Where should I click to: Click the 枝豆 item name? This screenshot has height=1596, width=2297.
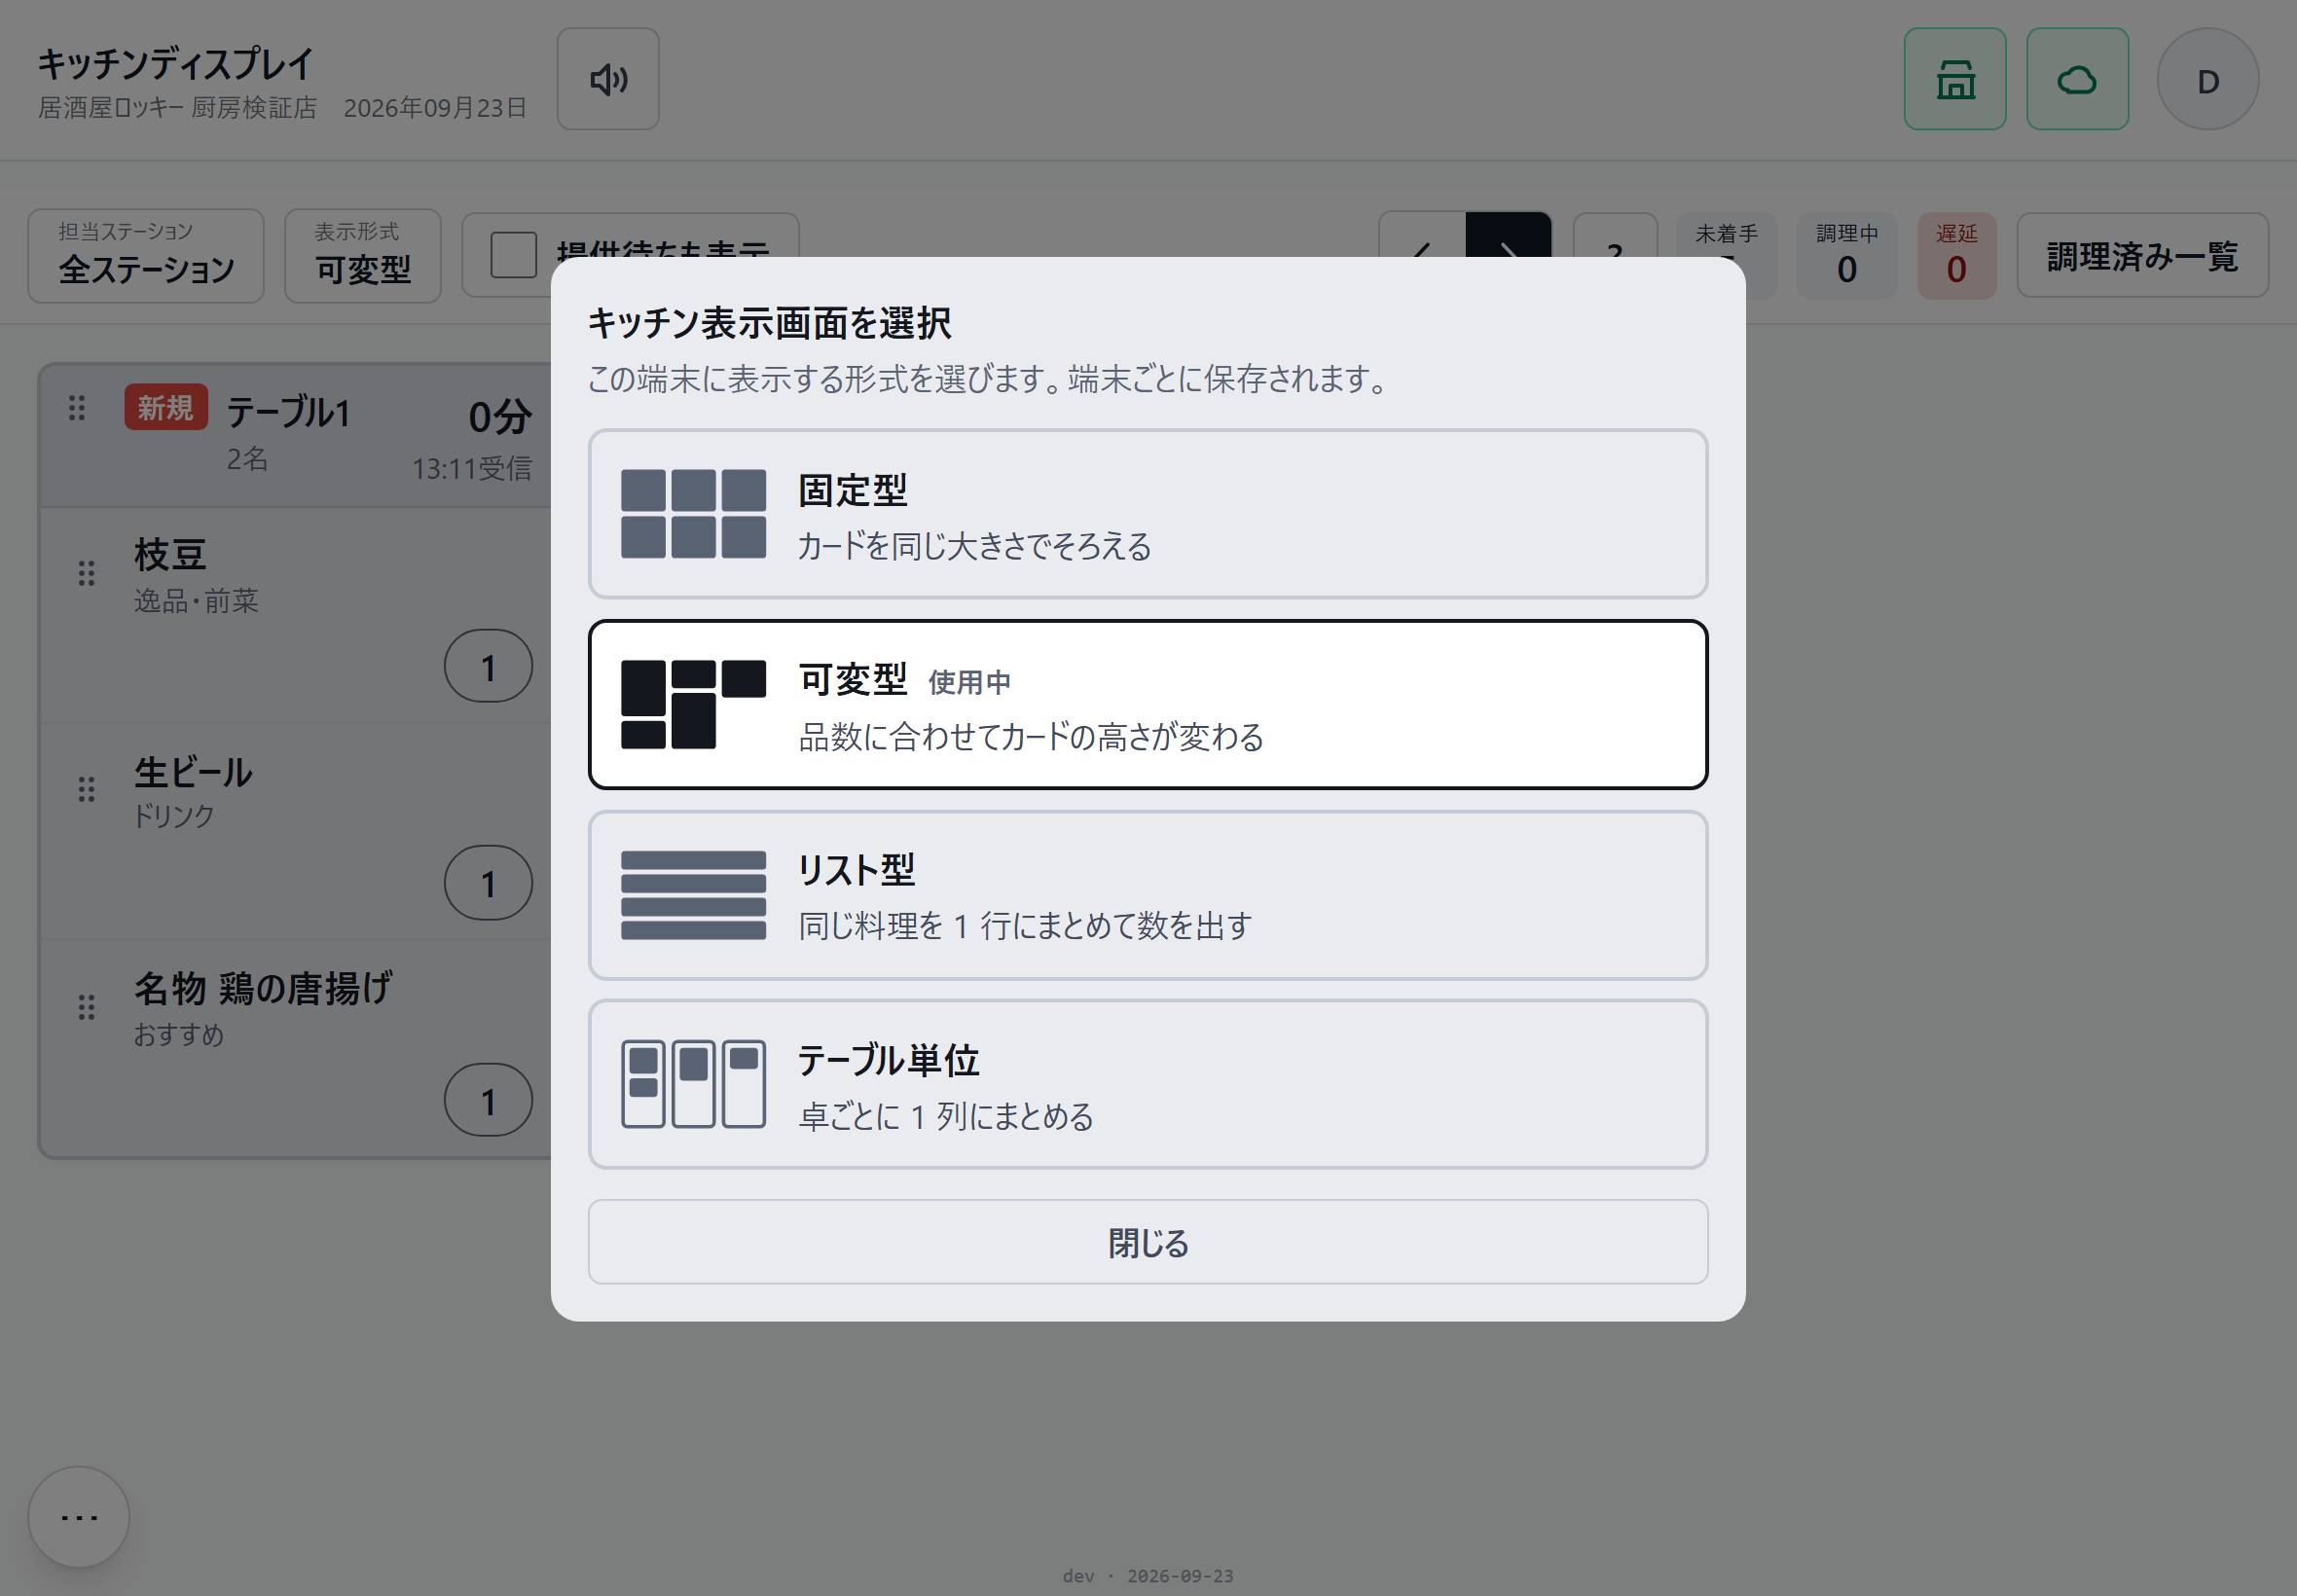coord(170,554)
